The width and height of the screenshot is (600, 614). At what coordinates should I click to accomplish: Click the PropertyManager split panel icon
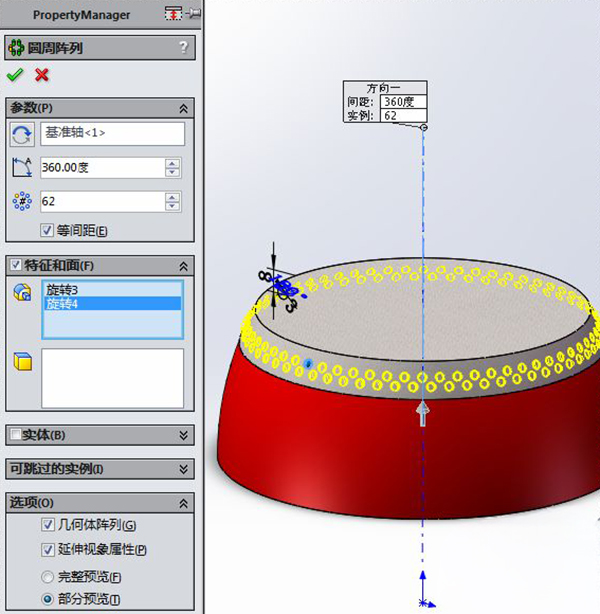[x=173, y=13]
